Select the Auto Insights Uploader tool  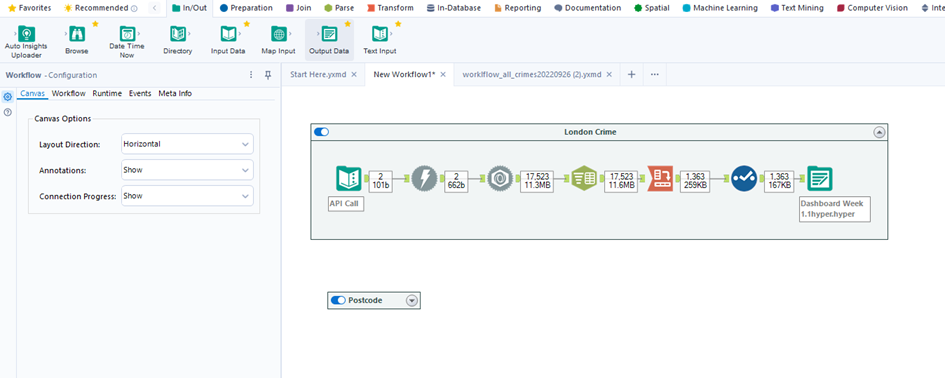pos(27,41)
